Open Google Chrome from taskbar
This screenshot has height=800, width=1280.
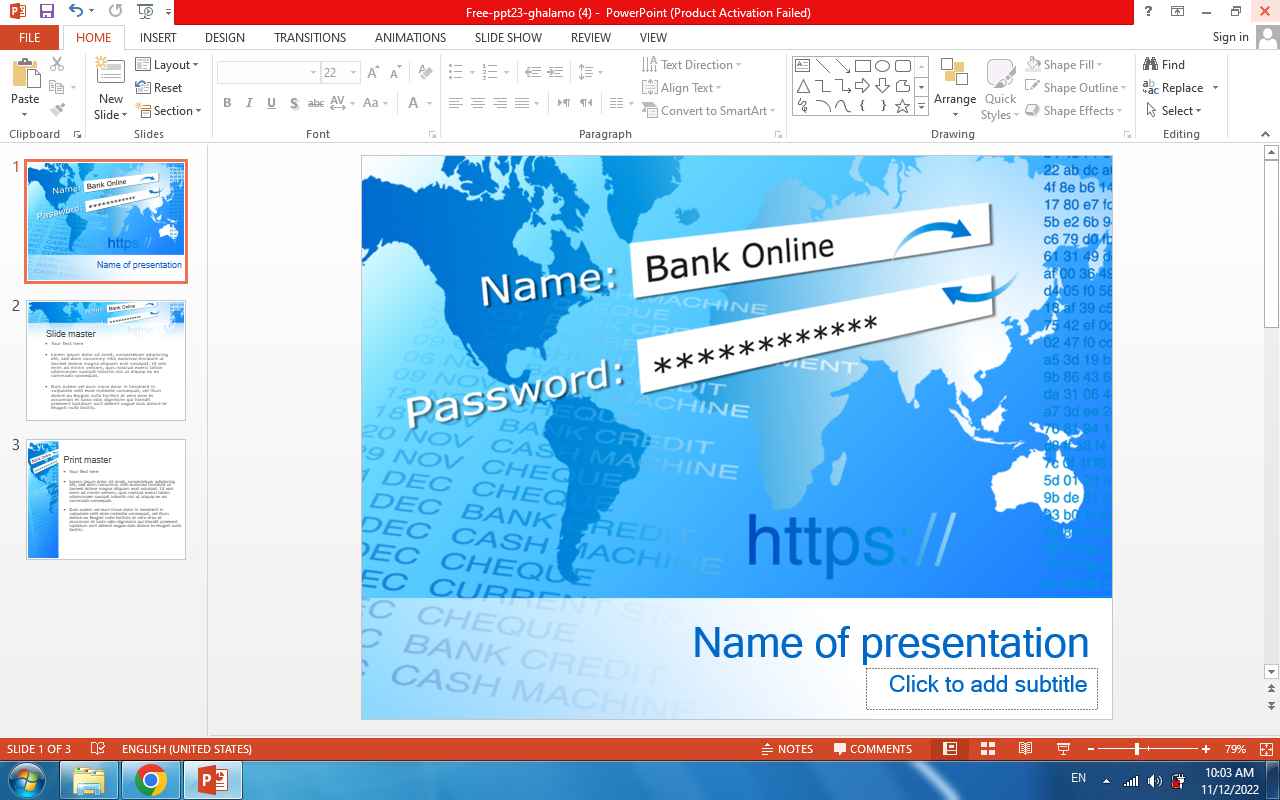151,779
